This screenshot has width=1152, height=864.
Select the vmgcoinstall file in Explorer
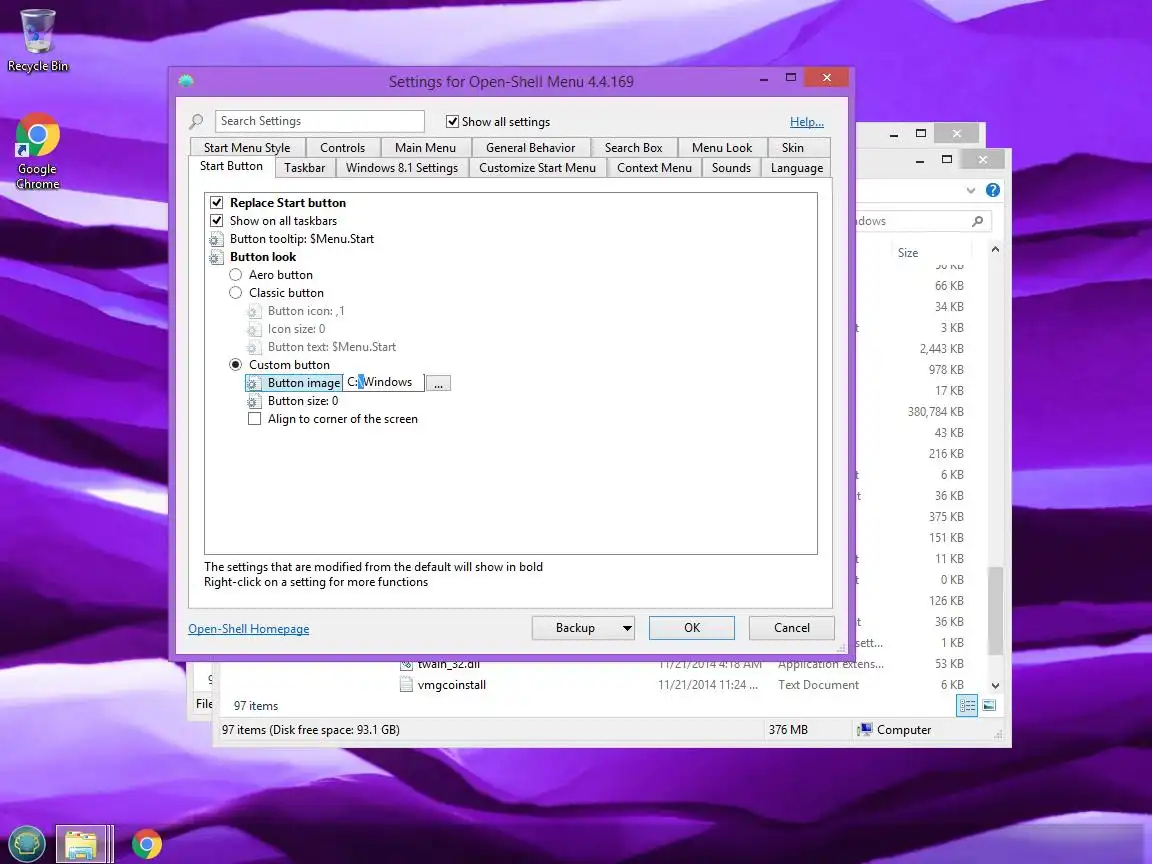[x=452, y=685]
